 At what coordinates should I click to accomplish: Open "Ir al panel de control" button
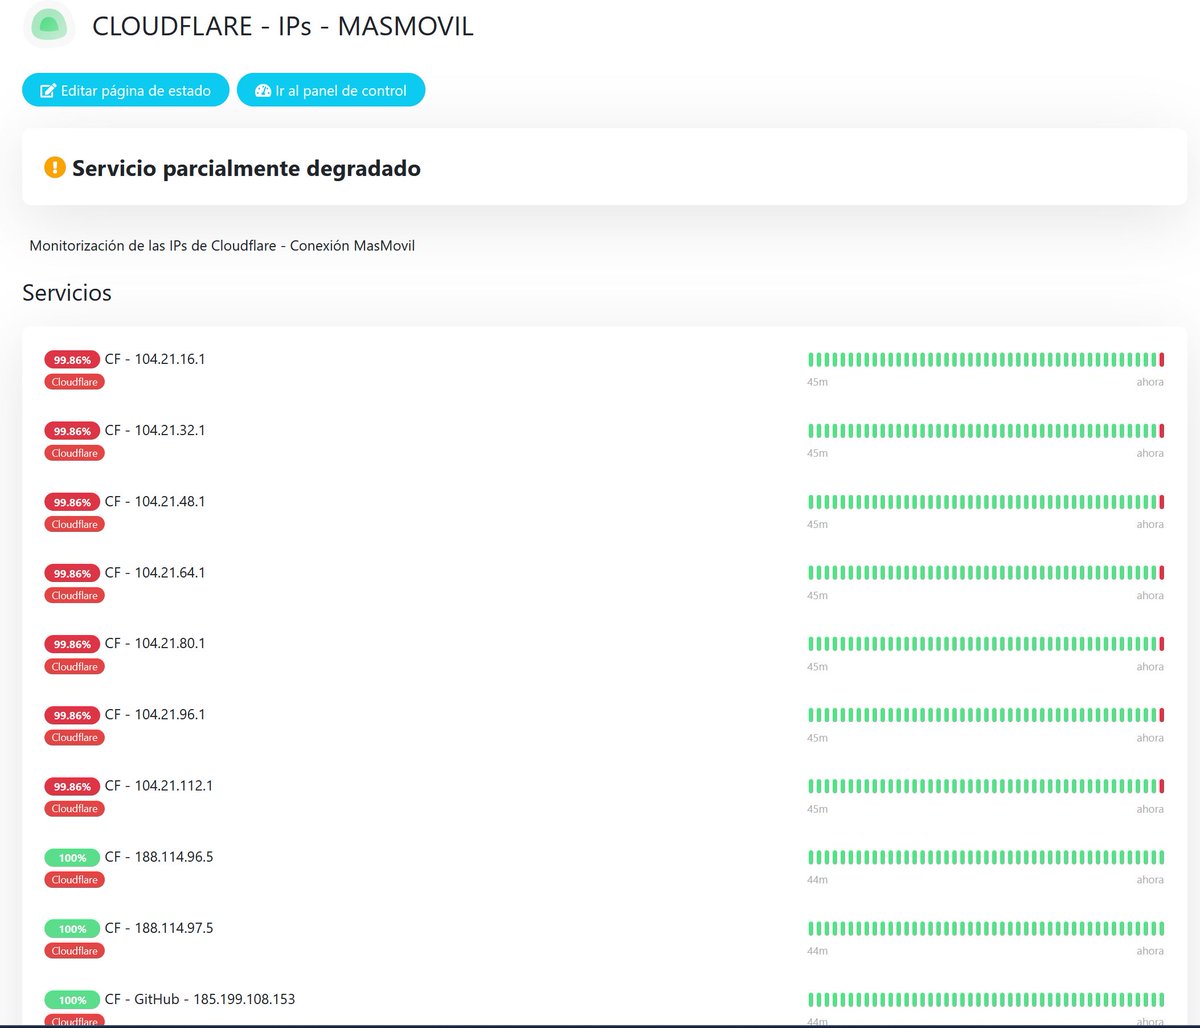coord(331,90)
